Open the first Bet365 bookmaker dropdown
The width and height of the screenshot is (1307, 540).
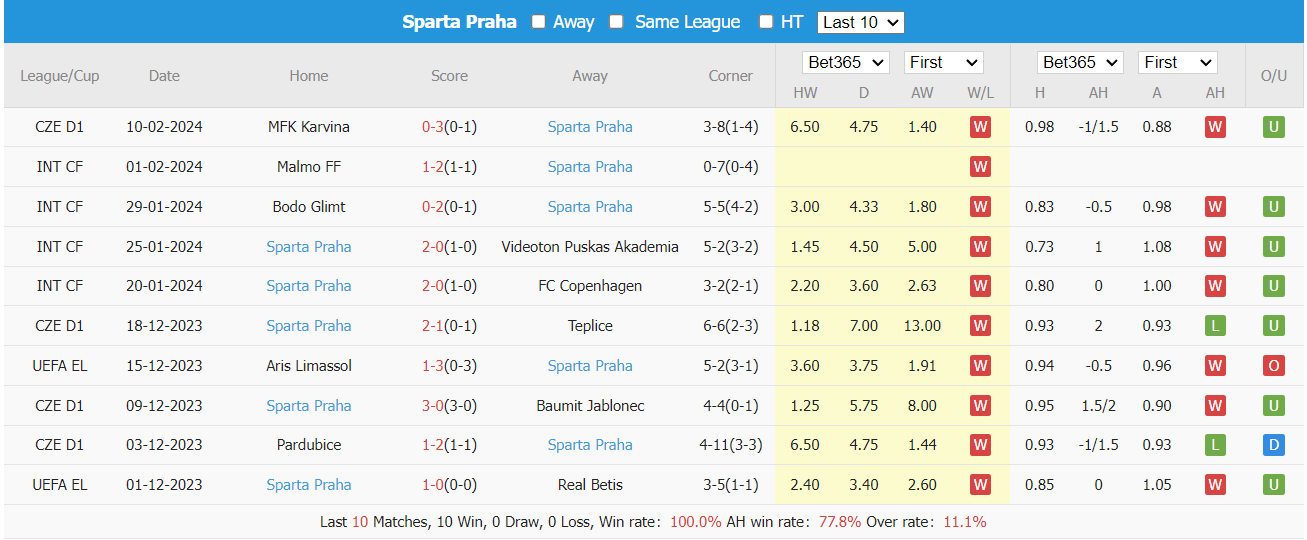click(845, 62)
